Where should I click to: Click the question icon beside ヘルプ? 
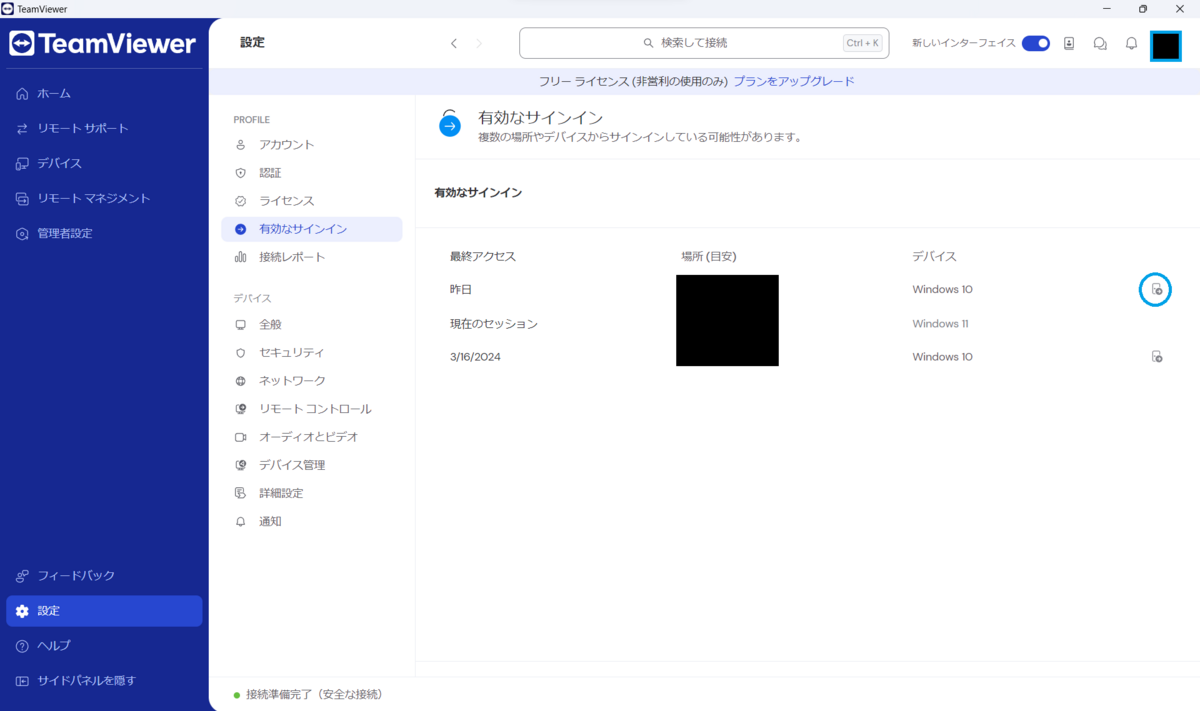(22, 646)
